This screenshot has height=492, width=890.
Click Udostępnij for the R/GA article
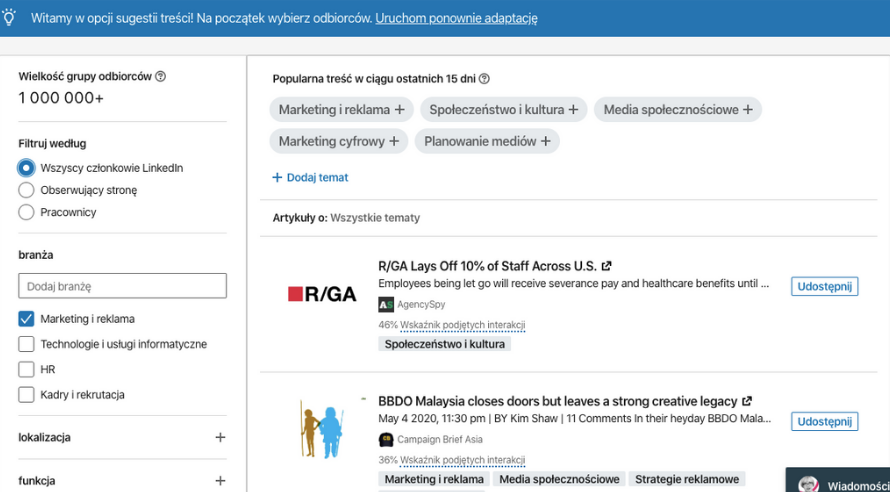point(825,287)
